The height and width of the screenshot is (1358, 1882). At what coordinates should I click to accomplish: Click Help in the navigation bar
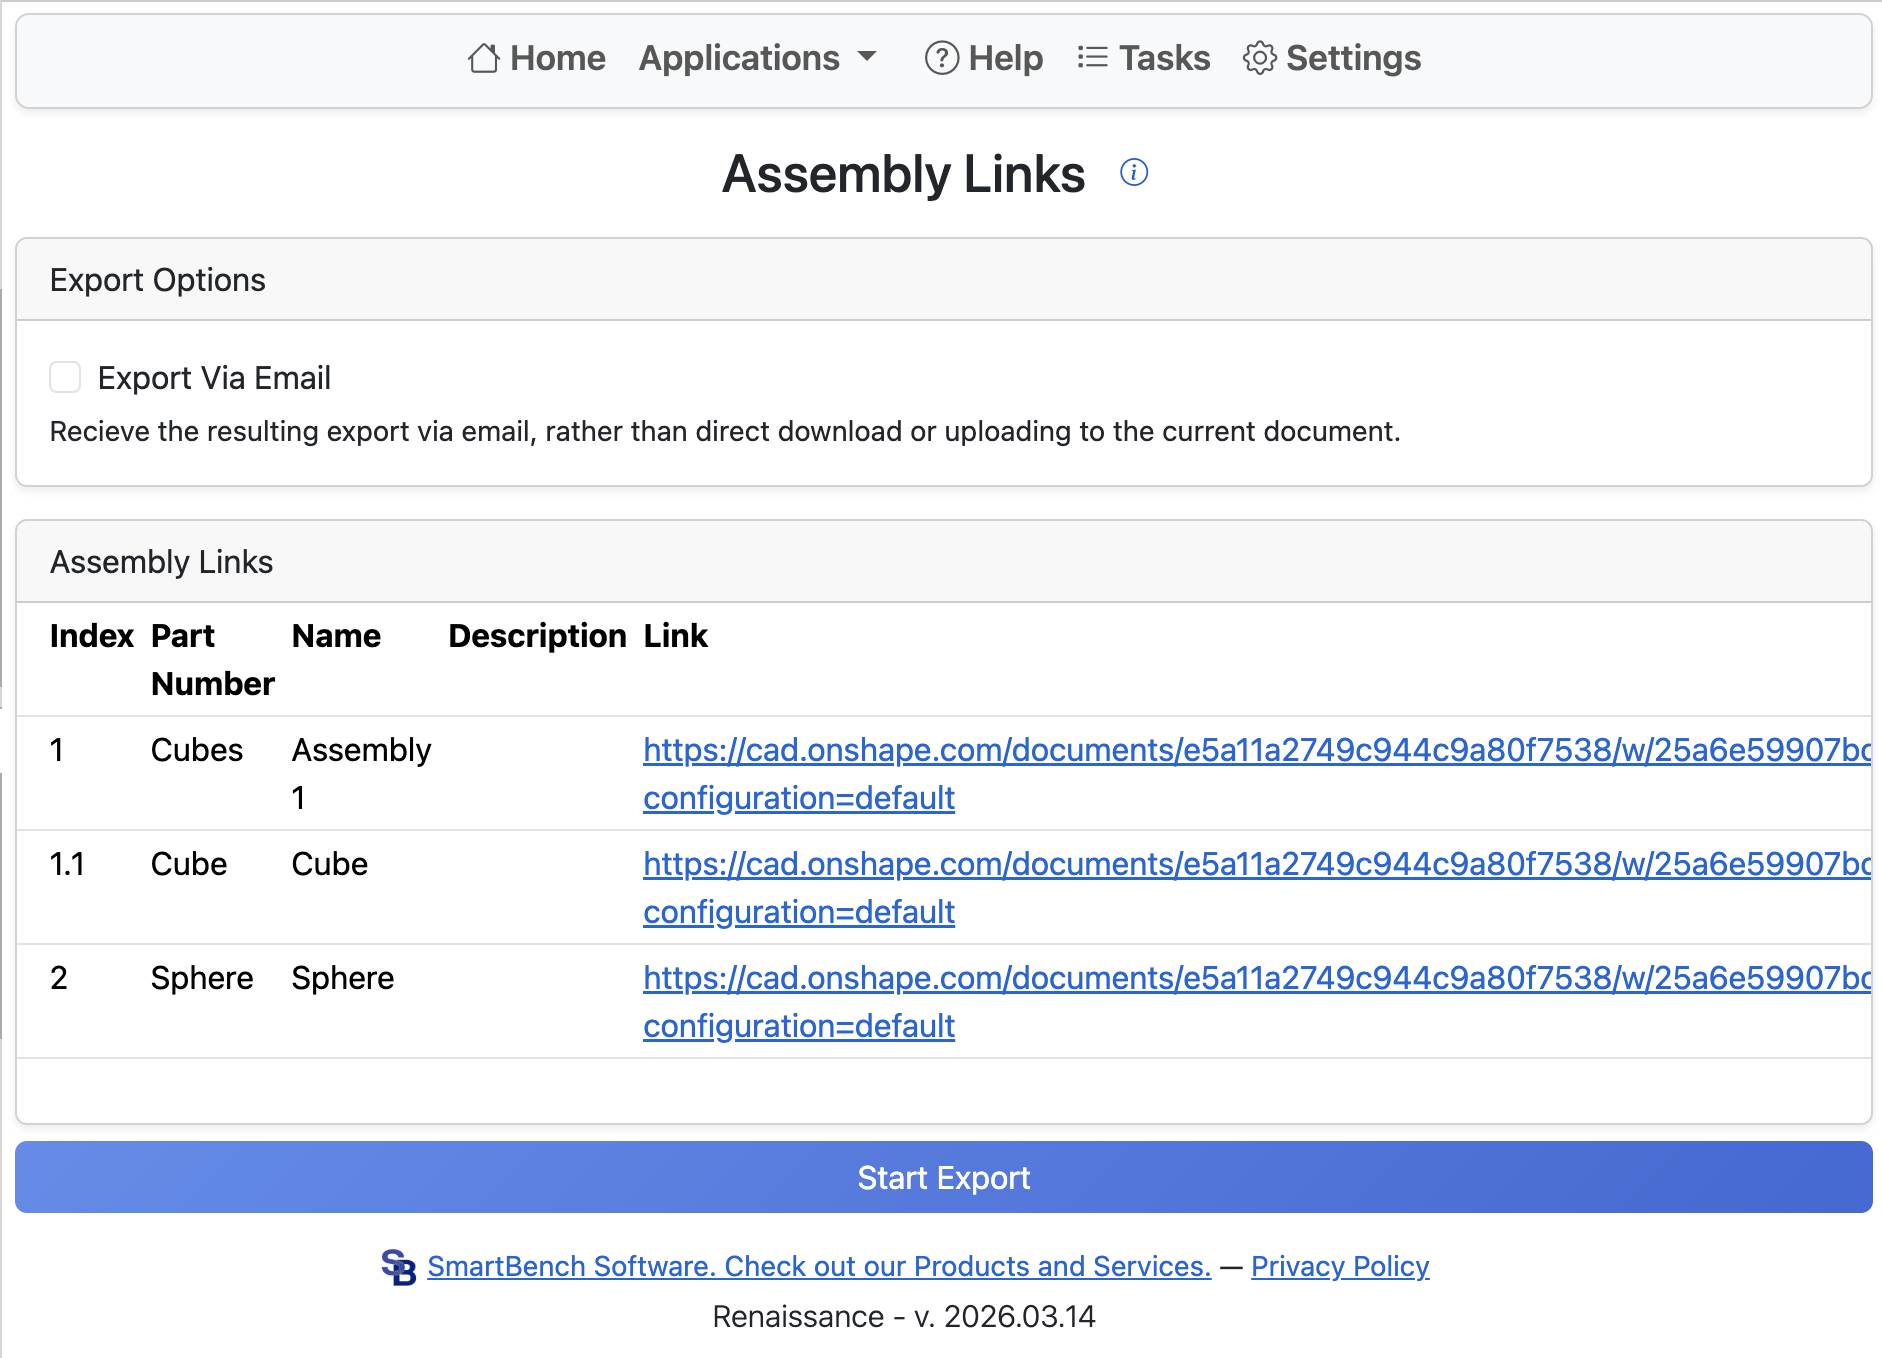pos(1004,59)
